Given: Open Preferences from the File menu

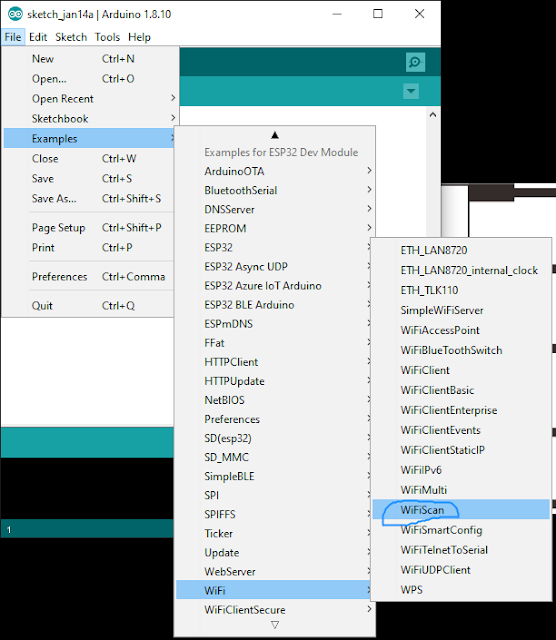Looking at the screenshot, I should point(89,277).
